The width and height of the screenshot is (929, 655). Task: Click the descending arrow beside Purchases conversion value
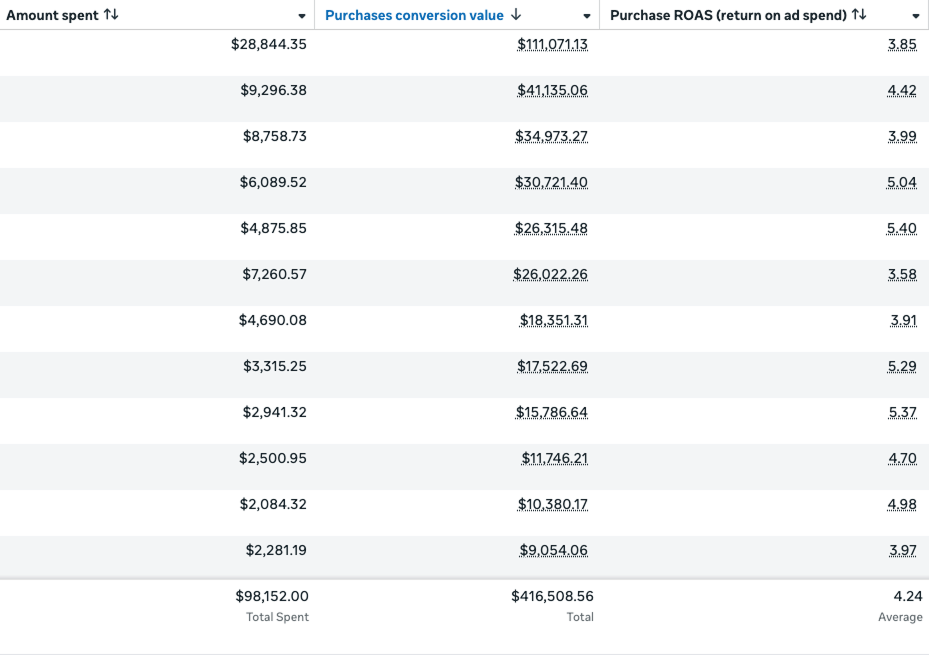pos(516,15)
